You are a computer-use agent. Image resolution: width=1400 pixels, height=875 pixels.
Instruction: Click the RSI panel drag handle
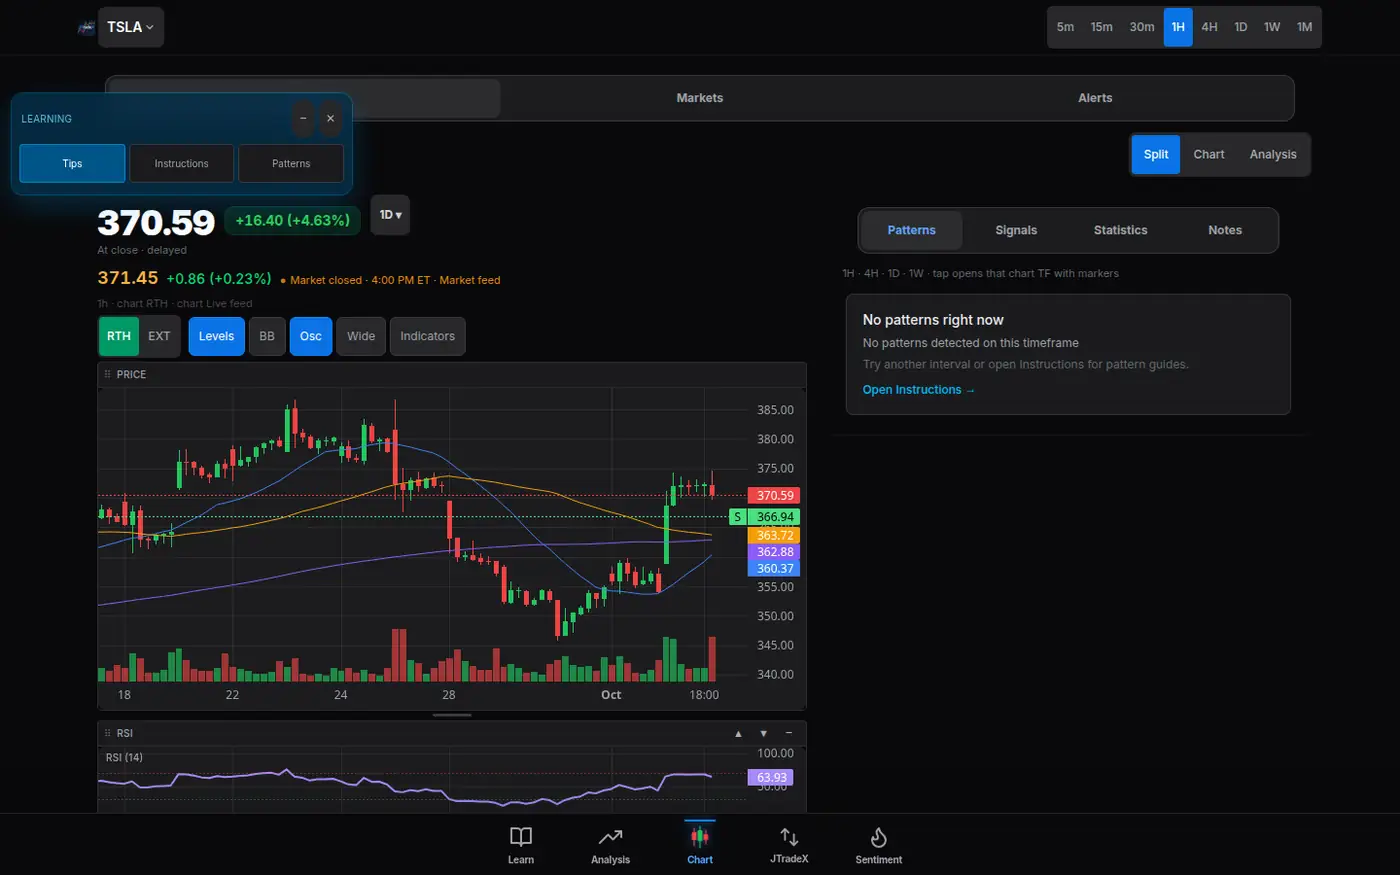click(x=108, y=734)
